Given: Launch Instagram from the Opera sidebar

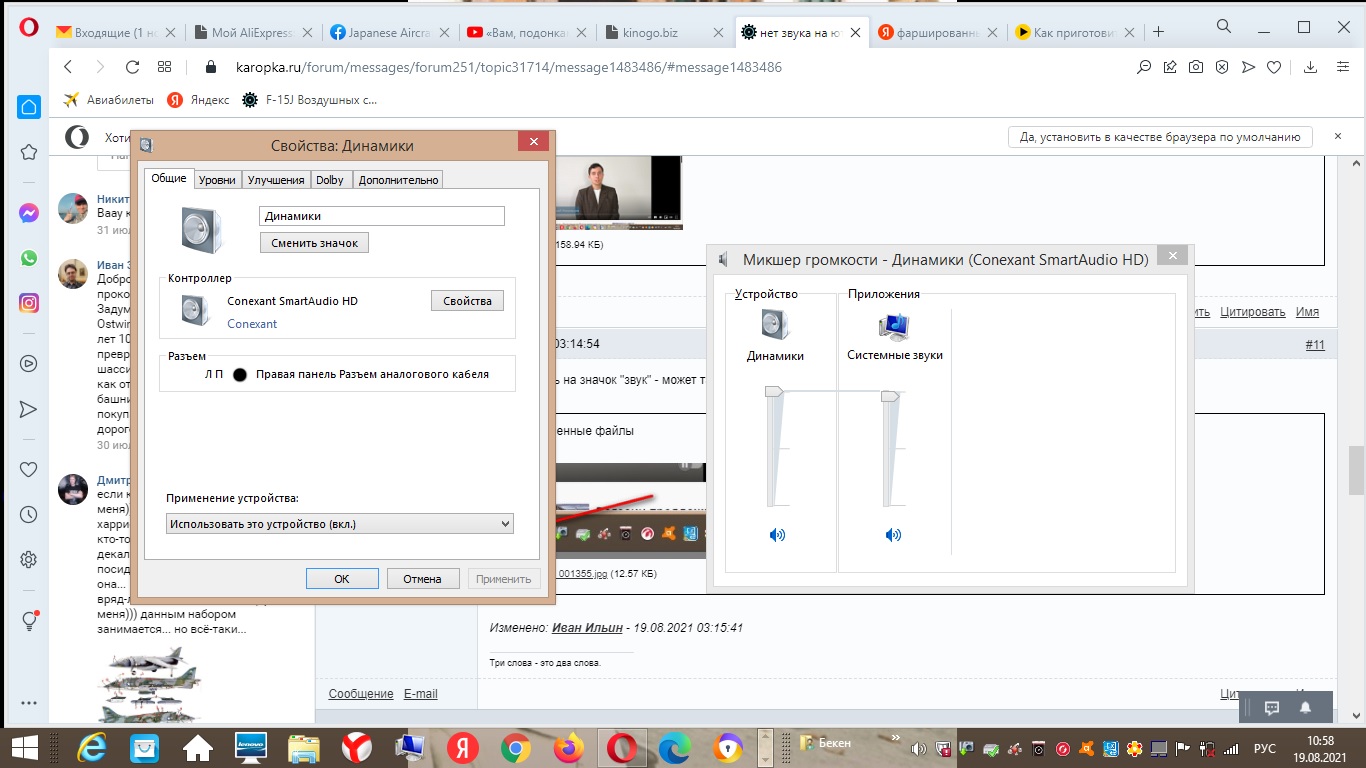Looking at the screenshot, I should 29,303.
